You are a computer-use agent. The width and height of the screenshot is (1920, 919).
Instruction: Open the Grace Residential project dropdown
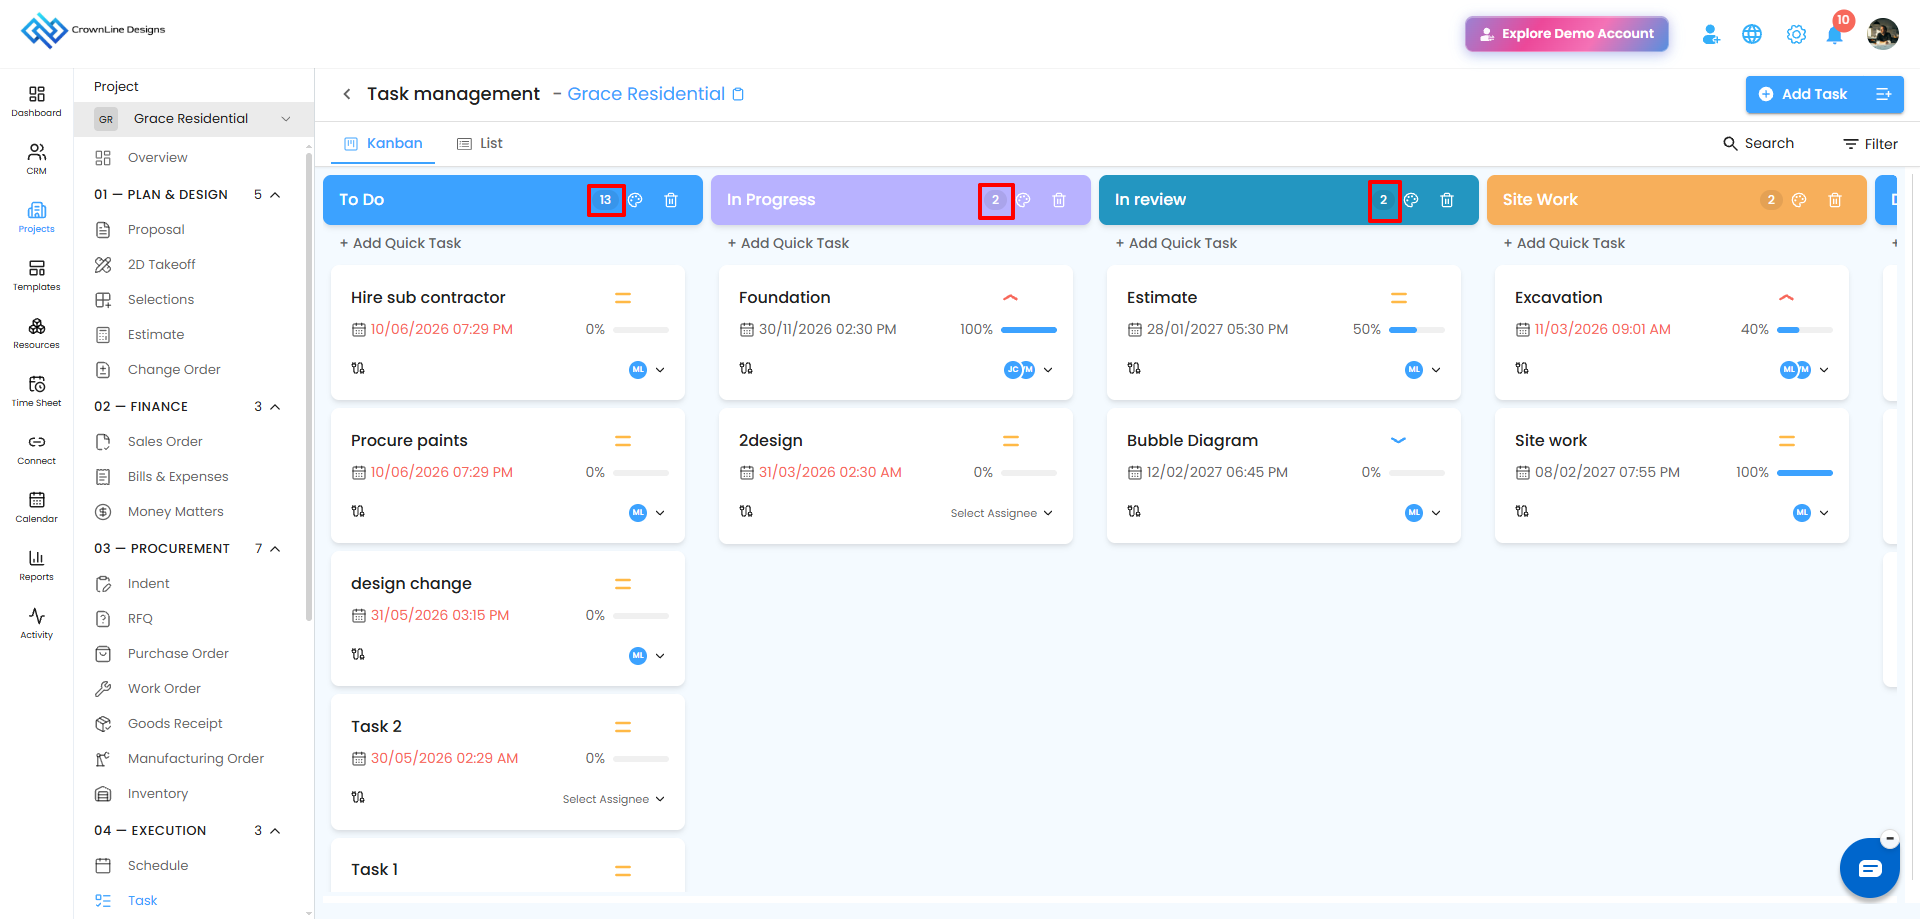(194, 119)
